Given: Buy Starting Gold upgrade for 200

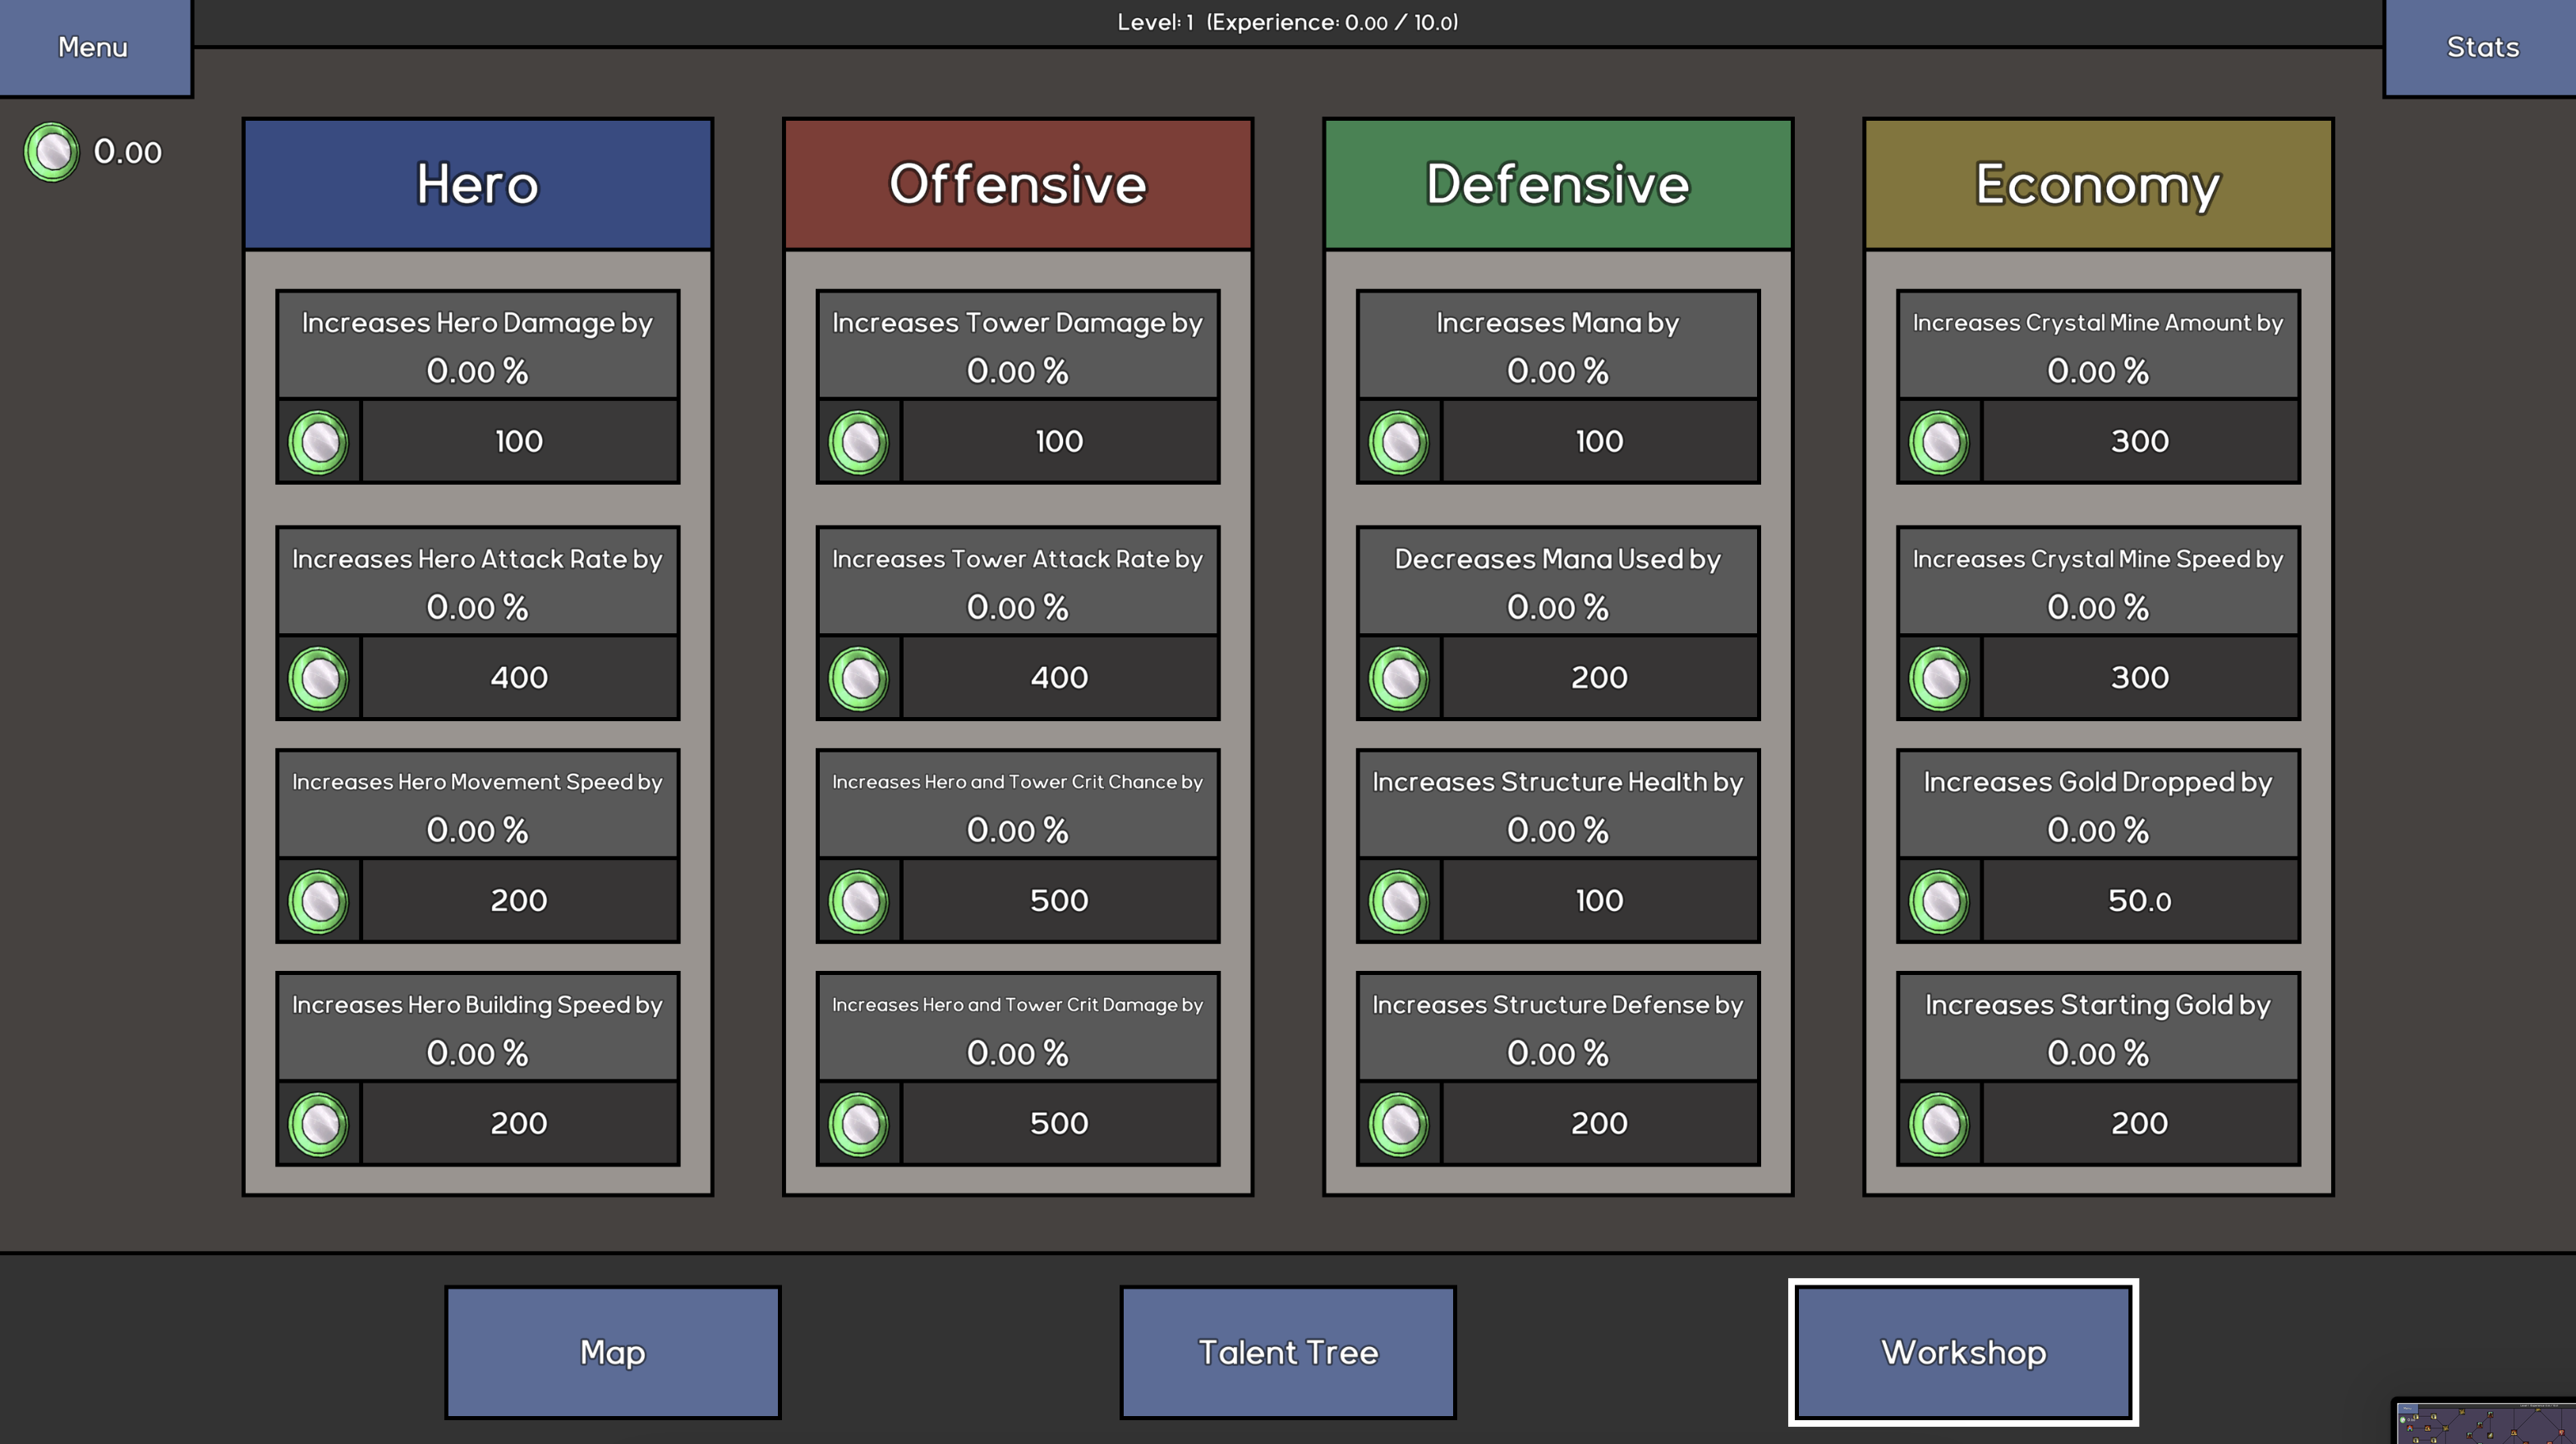Looking at the screenshot, I should [2139, 1124].
